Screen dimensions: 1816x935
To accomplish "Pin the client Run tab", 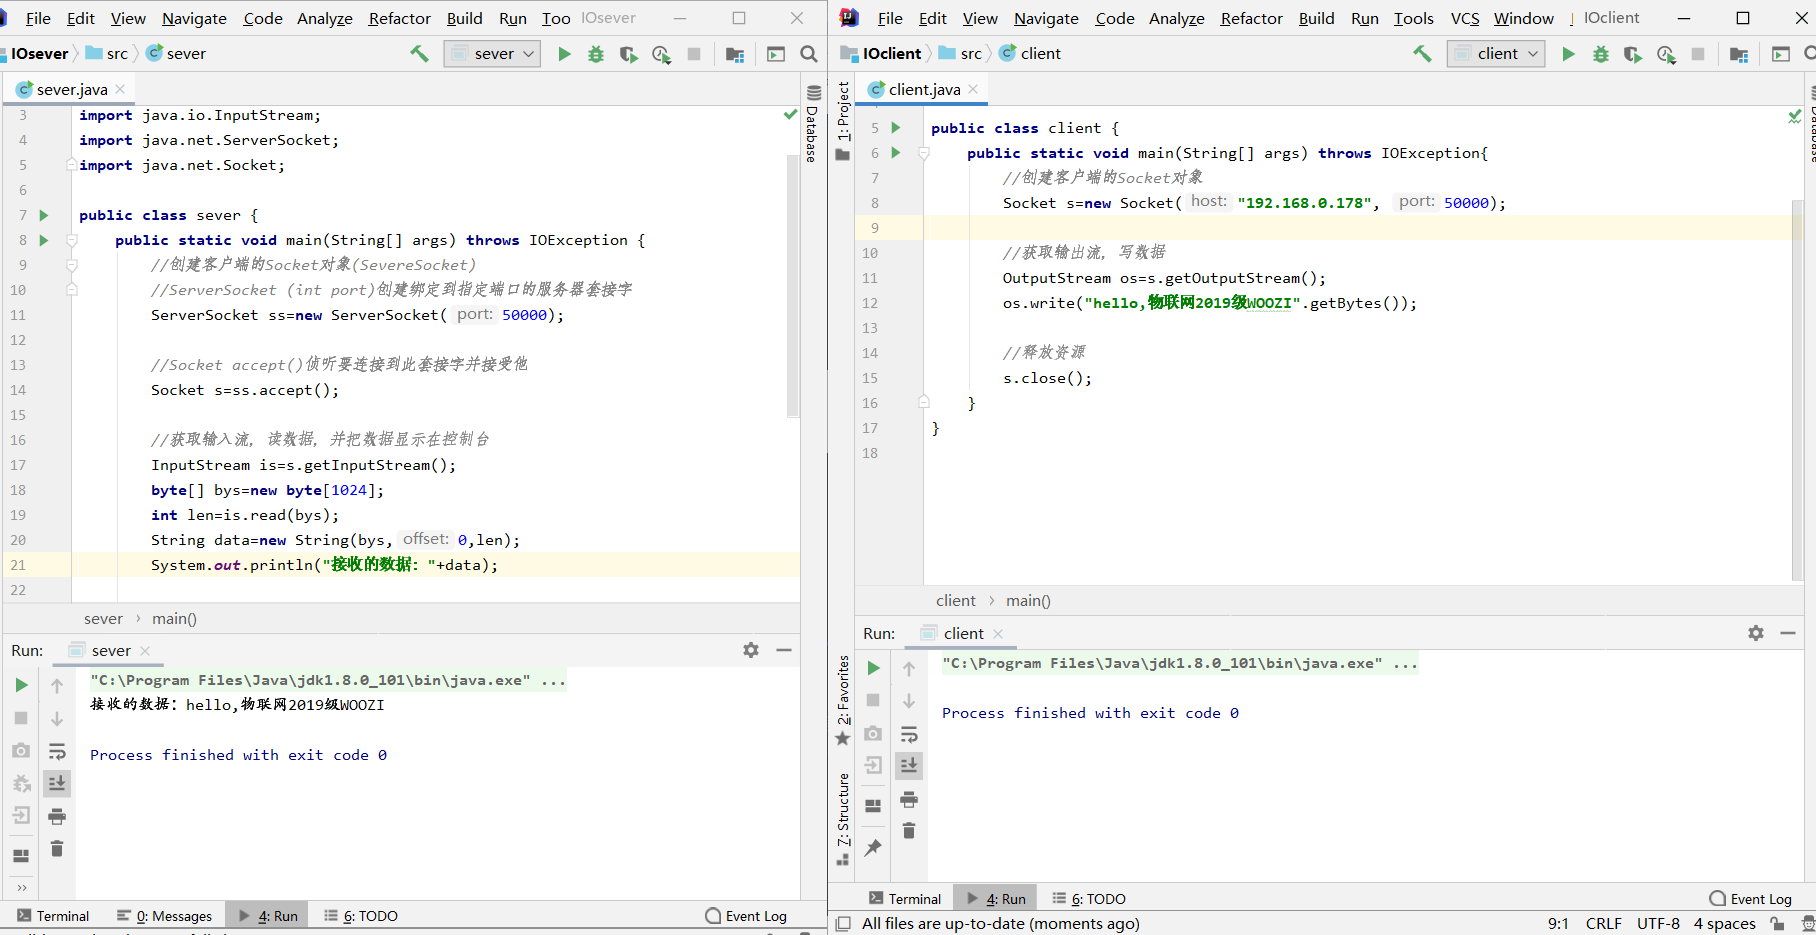I will pyautogui.click(x=873, y=847).
